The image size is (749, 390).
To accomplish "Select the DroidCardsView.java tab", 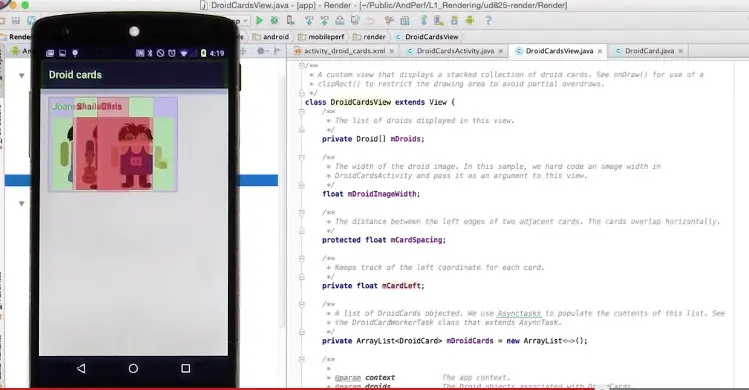I will click(555, 51).
